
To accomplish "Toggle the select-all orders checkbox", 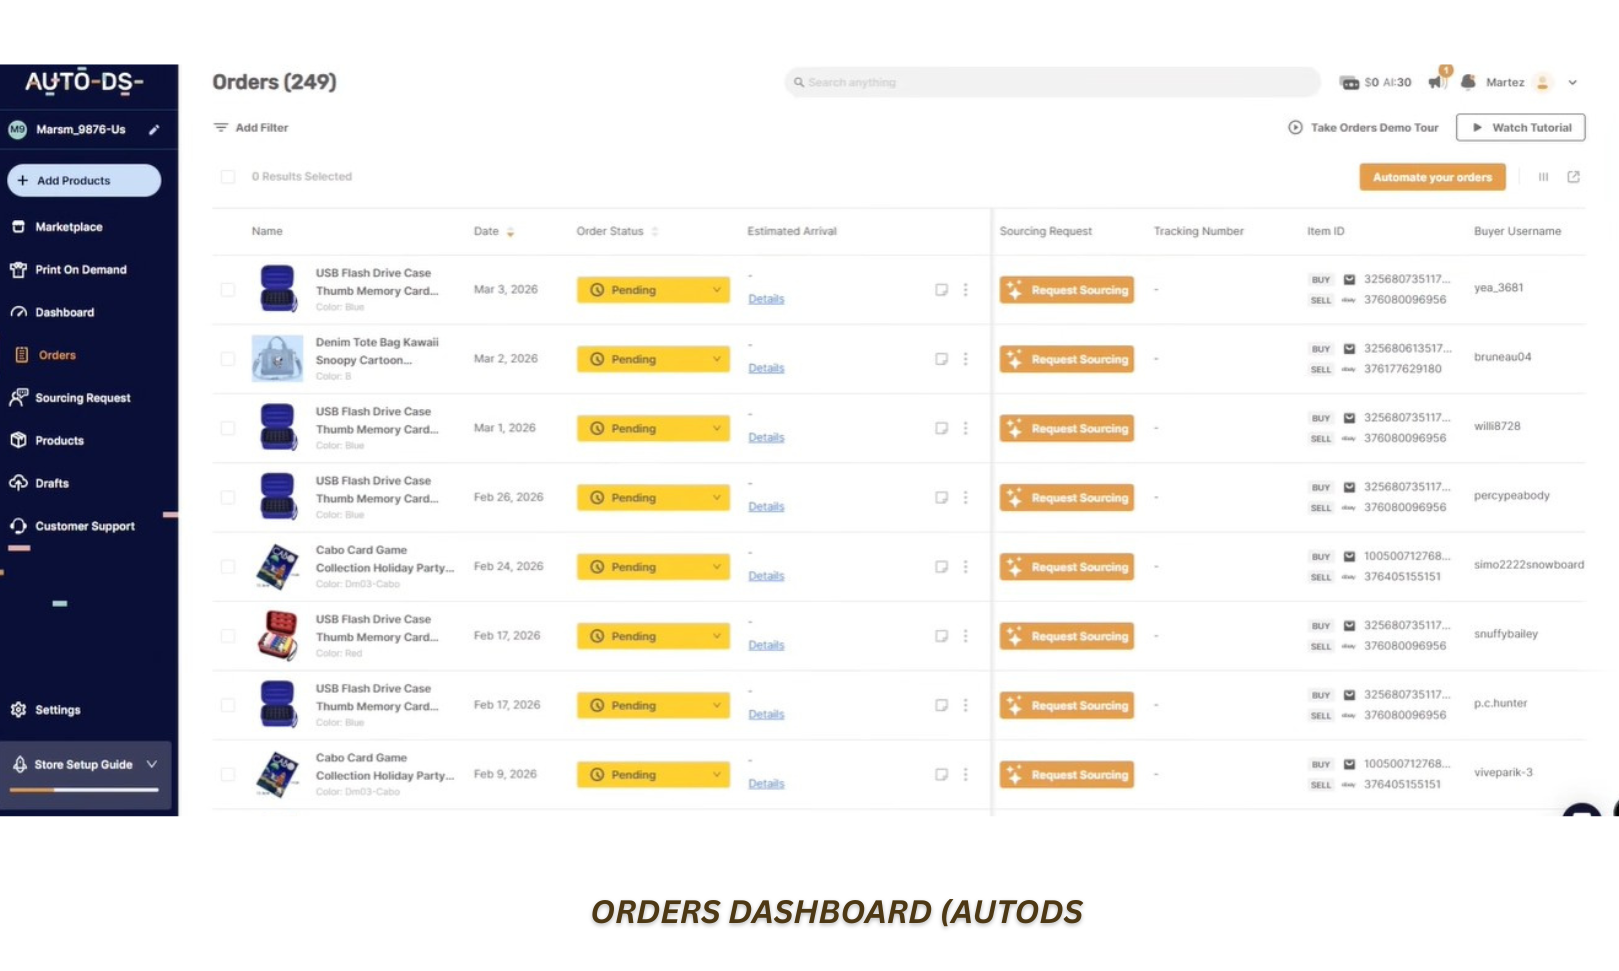I will click(228, 177).
